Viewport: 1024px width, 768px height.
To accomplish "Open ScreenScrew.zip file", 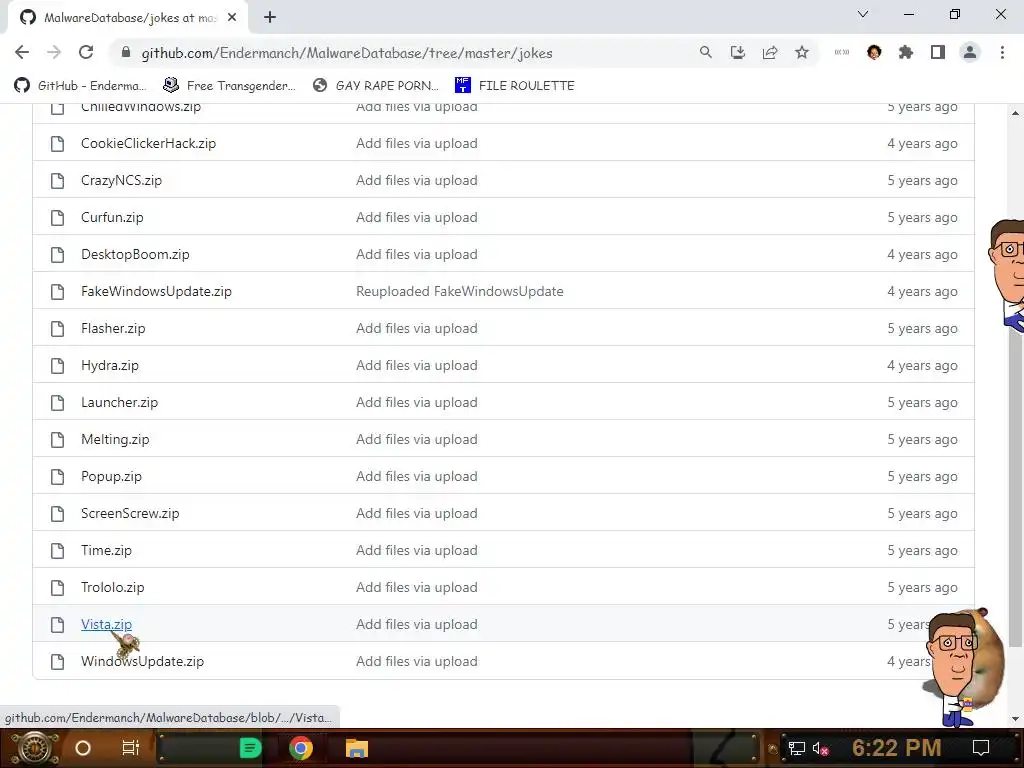I will 130,514.
